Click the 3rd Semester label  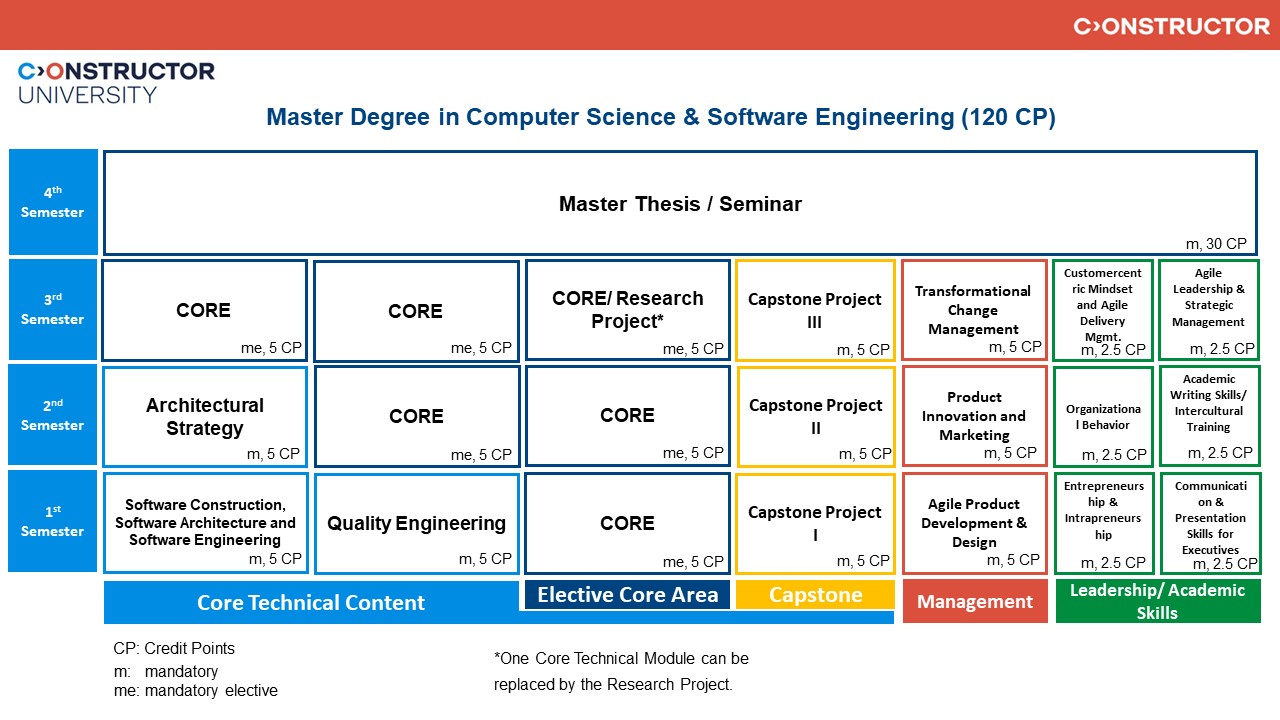53,309
